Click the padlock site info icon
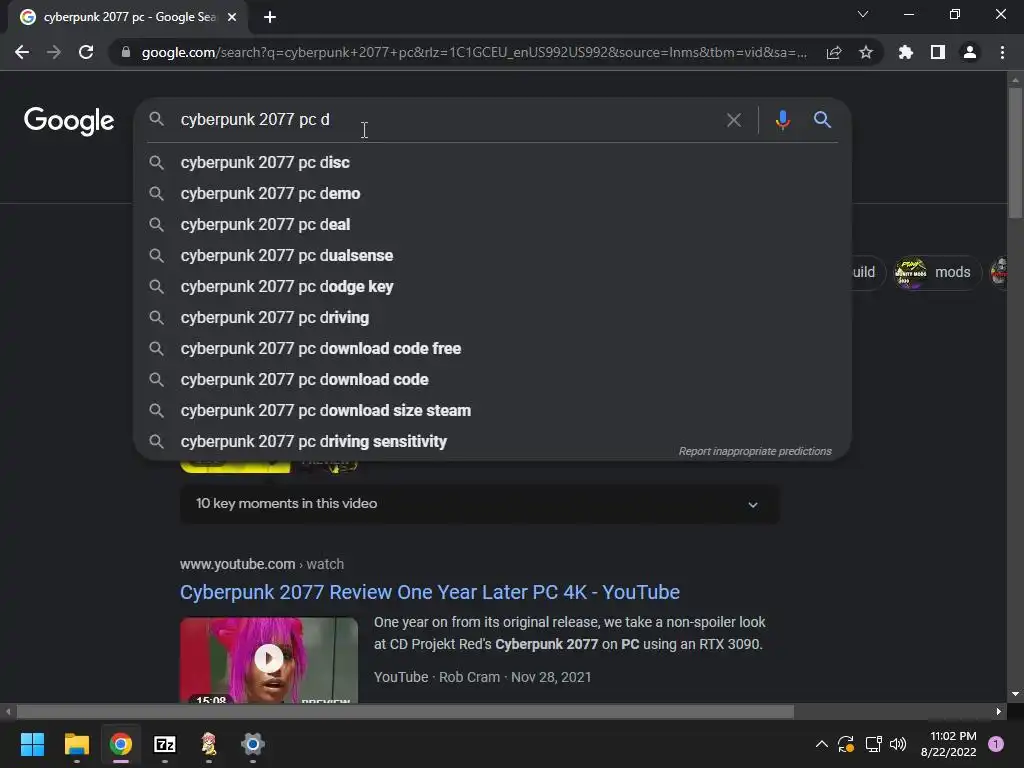Screen dimensions: 1024x768 point(126,52)
